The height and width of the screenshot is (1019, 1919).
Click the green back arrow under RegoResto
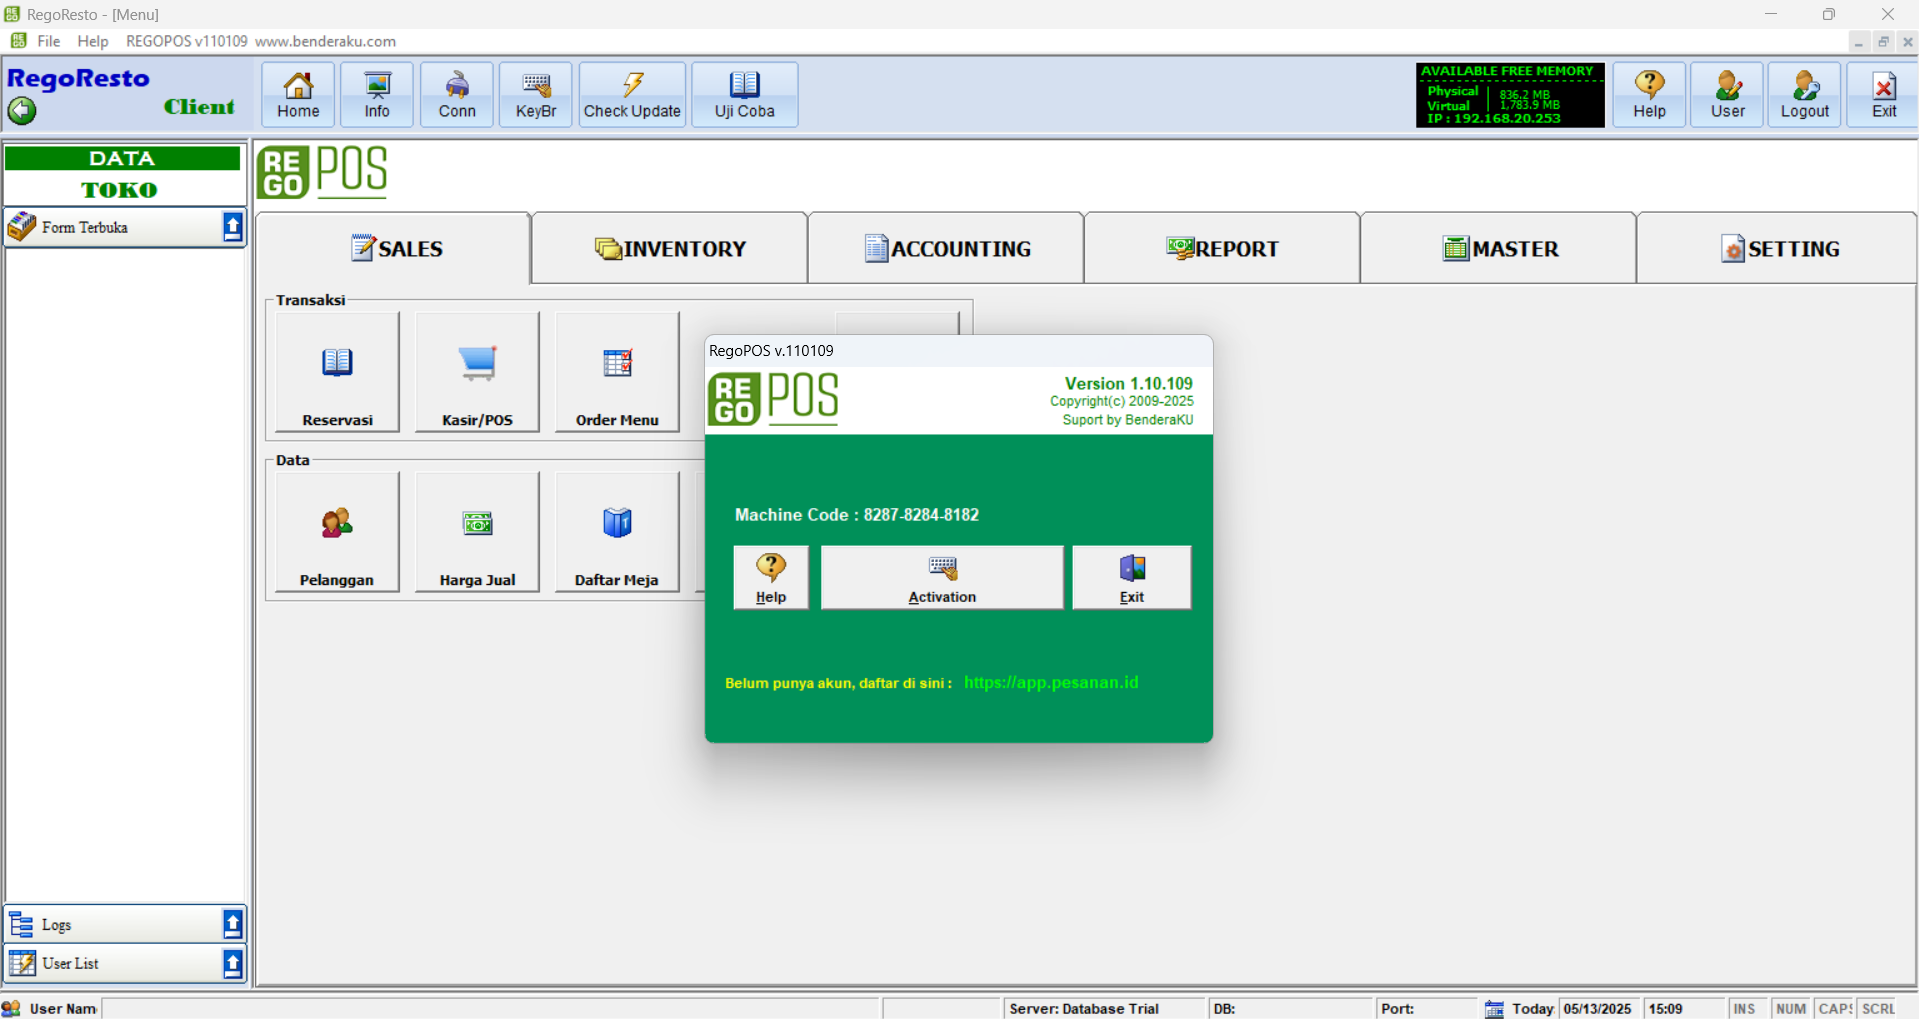(x=22, y=110)
